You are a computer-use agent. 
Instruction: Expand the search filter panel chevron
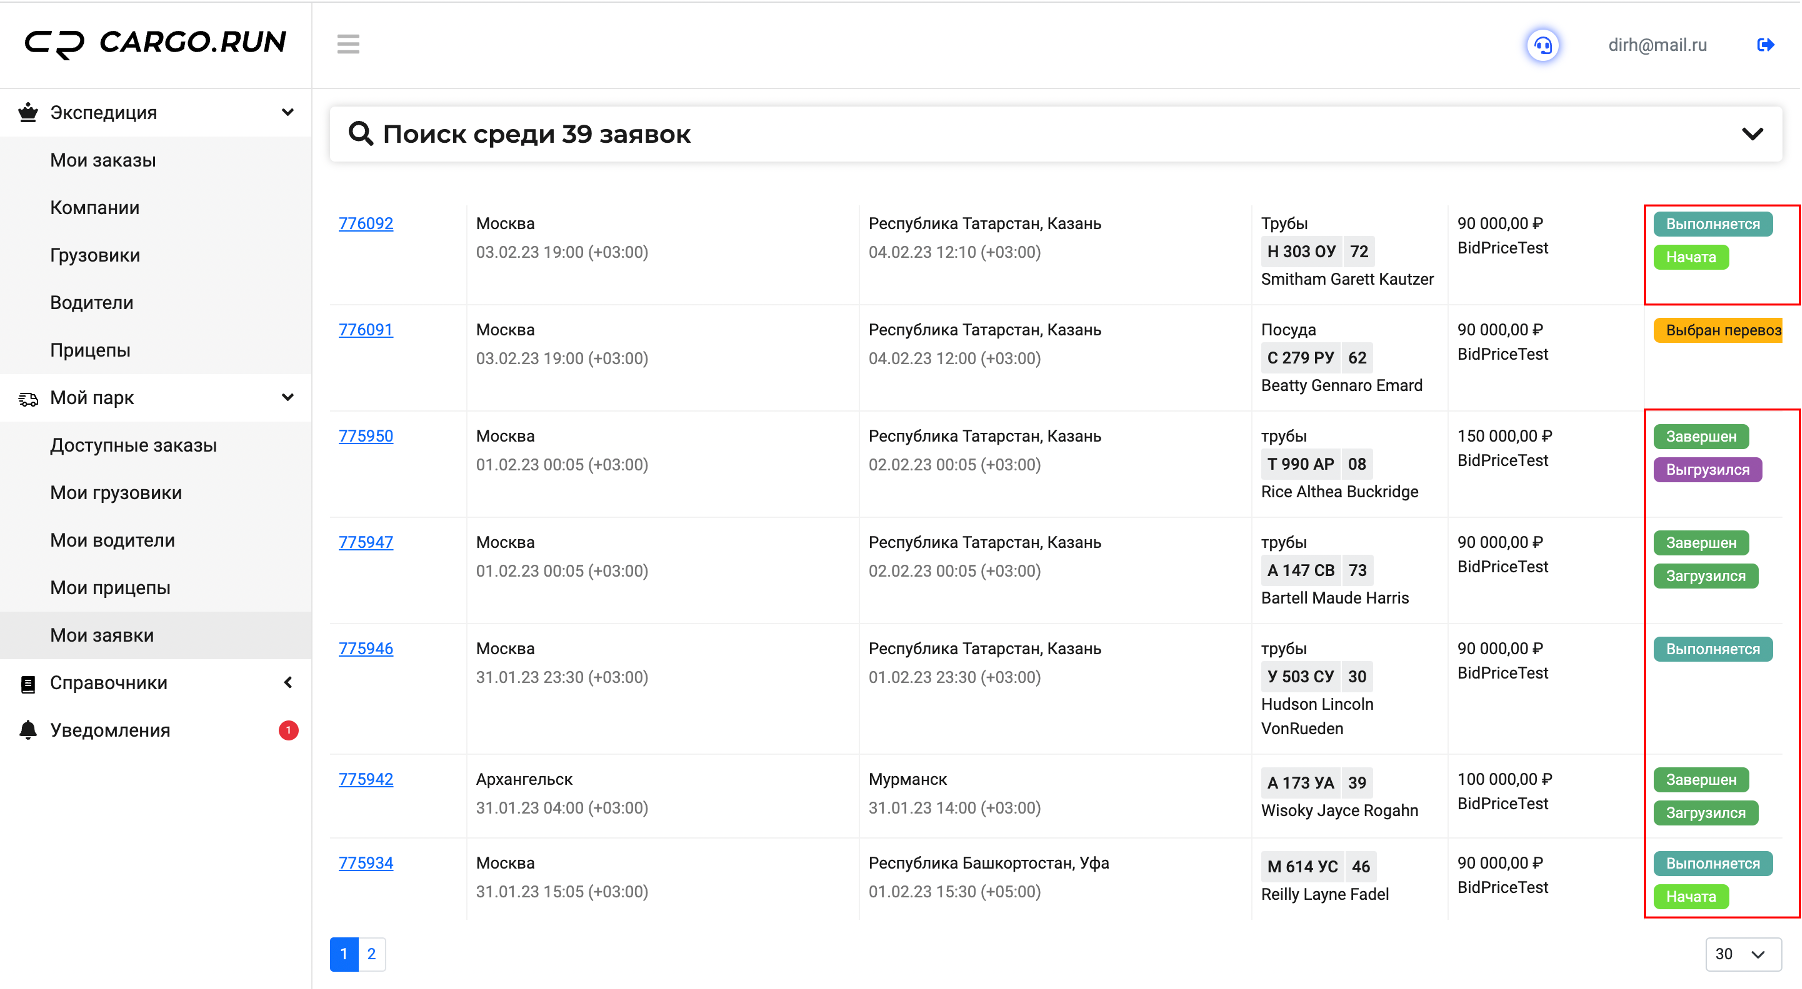pyautogui.click(x=1752, y=134)
